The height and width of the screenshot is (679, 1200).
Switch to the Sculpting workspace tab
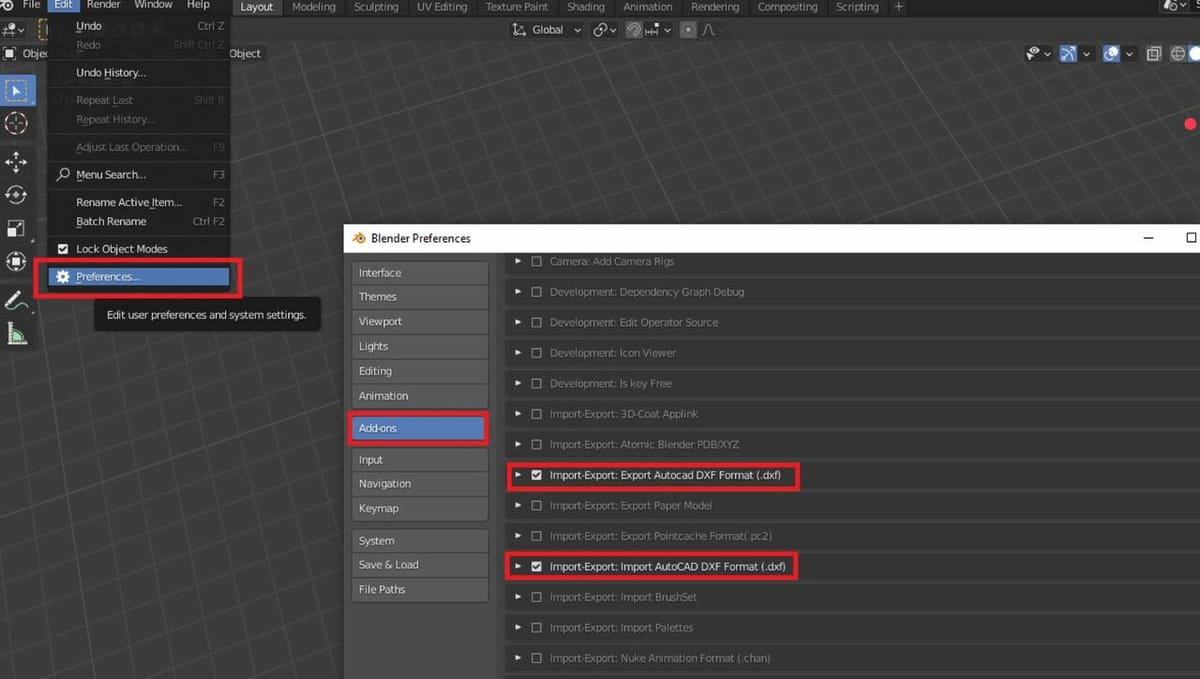376,7
